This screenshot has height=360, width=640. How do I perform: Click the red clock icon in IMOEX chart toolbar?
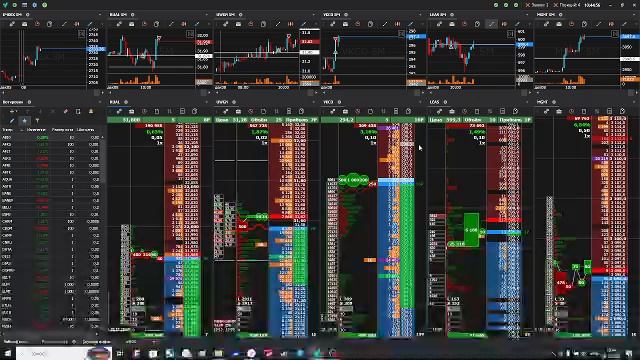point(37,24)
